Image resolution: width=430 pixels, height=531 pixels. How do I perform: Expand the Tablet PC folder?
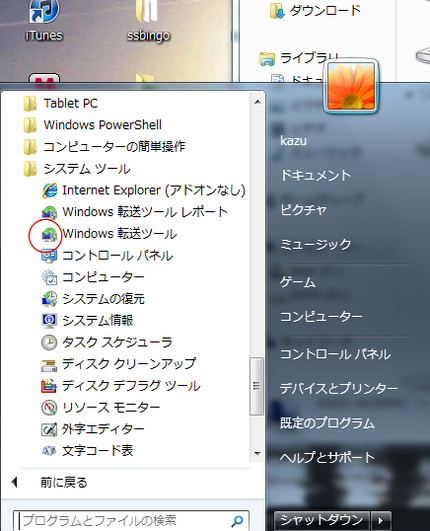[61, 103]
